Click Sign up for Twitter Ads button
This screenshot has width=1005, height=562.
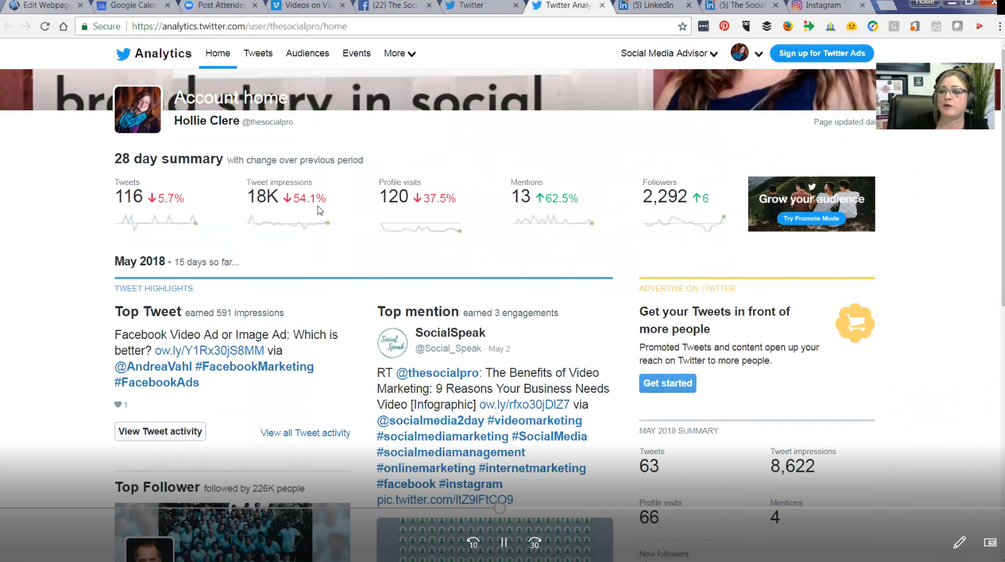click(x=822, y=53)
